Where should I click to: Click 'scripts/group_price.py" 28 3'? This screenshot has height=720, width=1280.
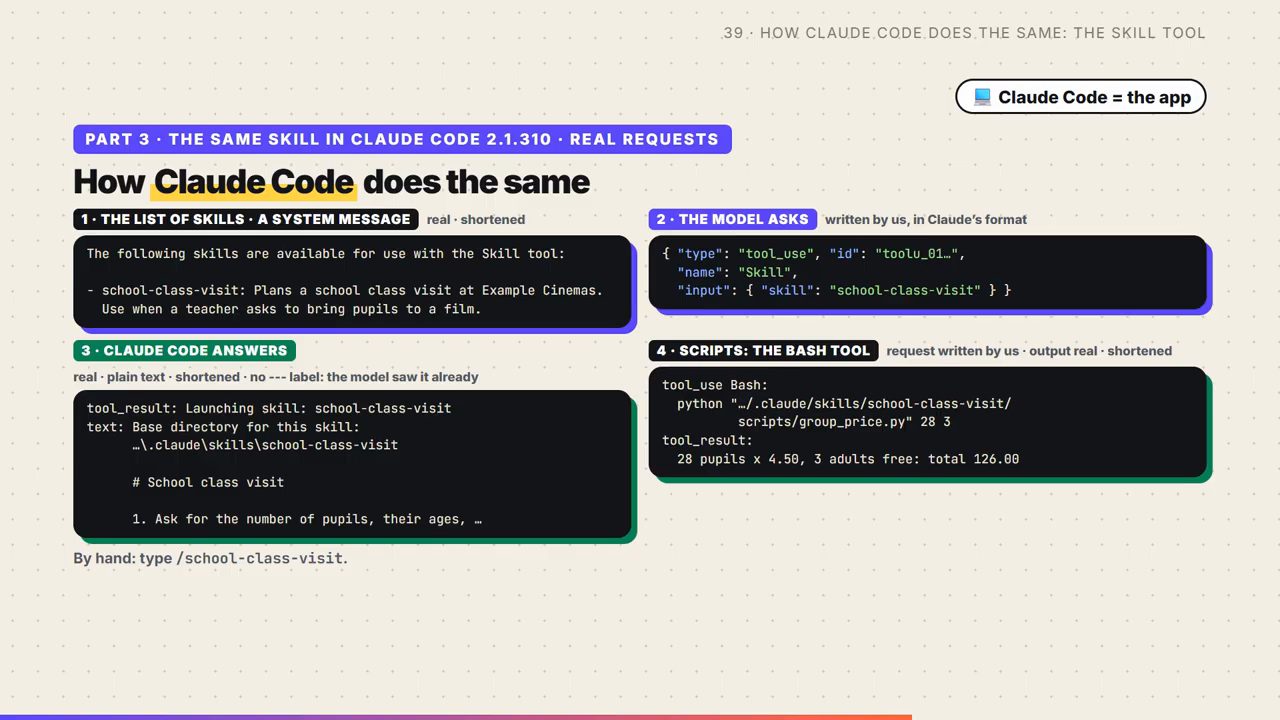point(844,422)
